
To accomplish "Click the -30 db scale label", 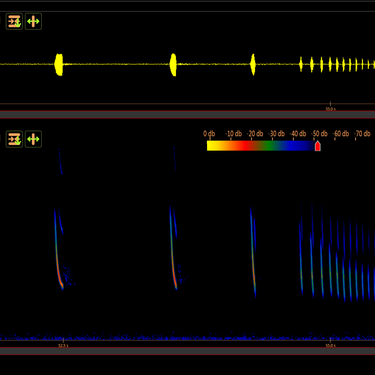I will coord(277,134).
